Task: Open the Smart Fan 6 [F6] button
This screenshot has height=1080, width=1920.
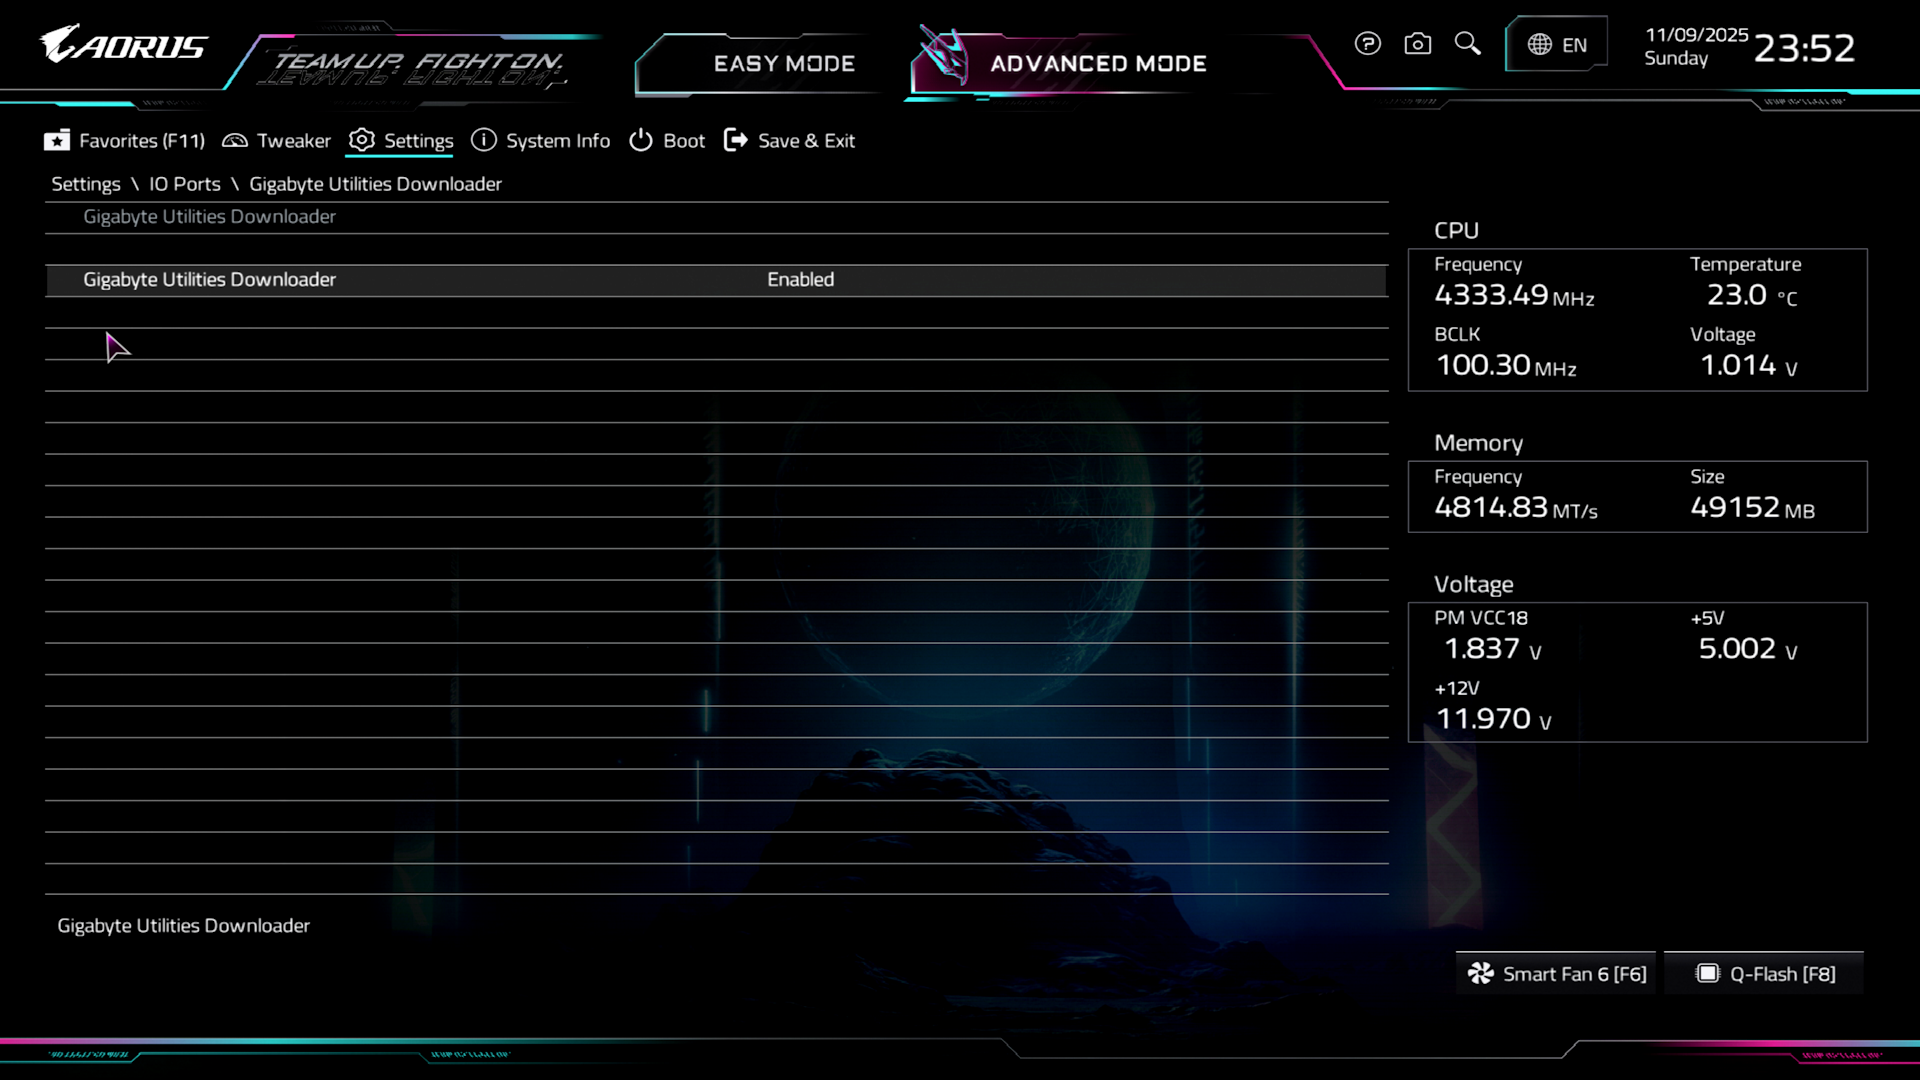Action: [x=1573, y=974]
